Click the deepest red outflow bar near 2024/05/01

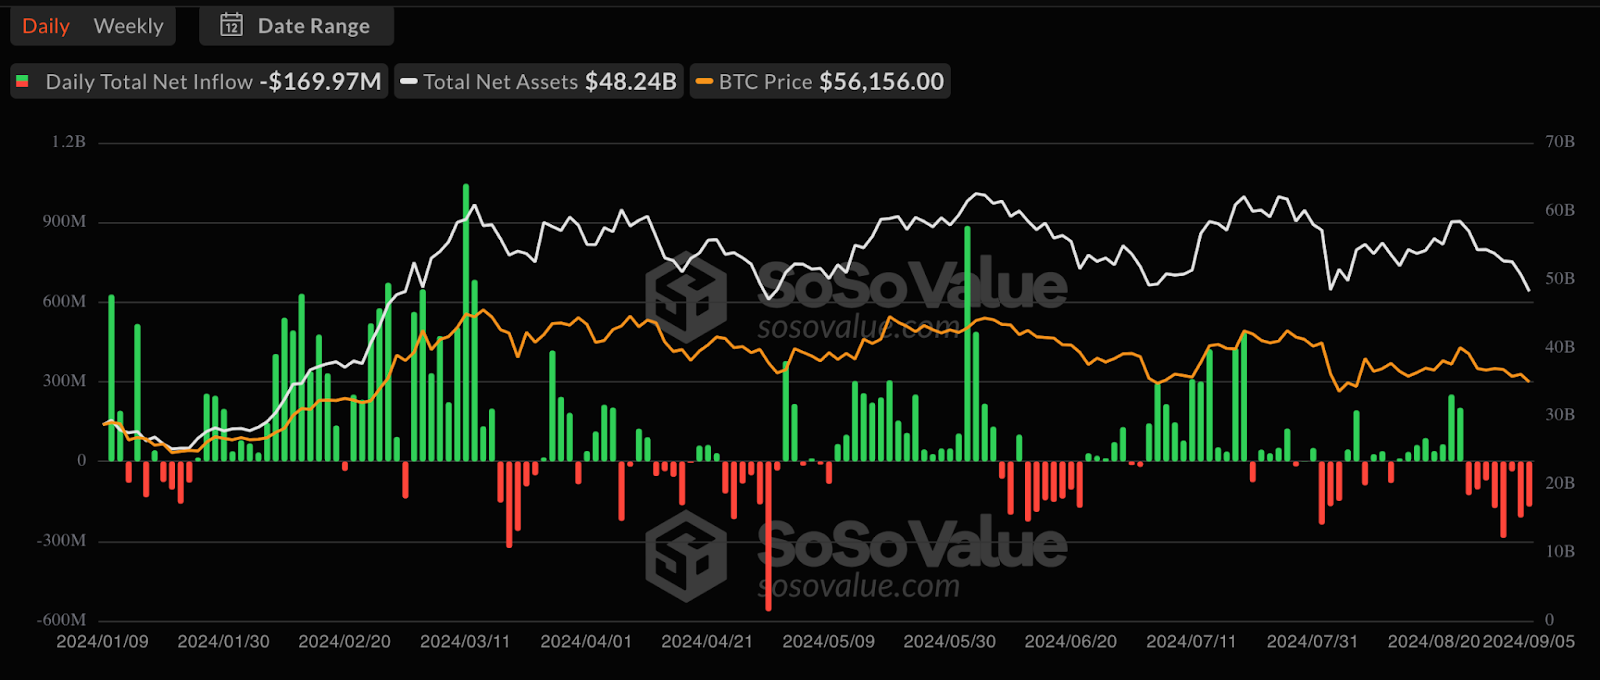768,536
